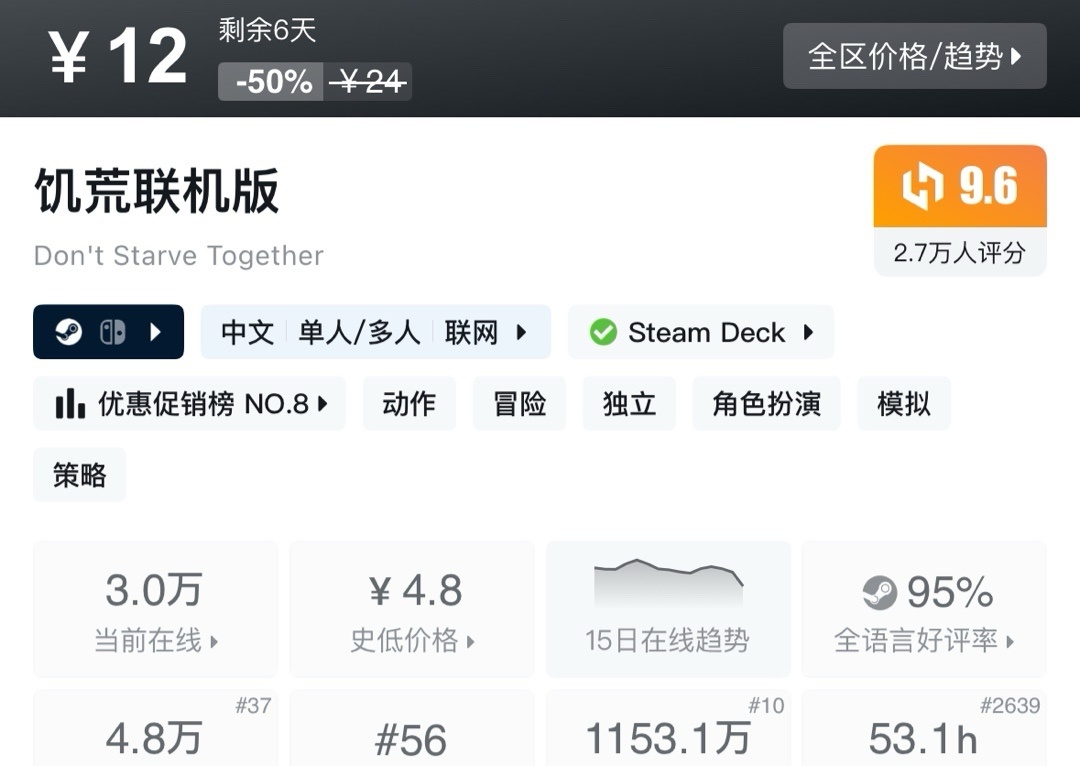Click the orange 9.6 score logo

(922, 187)
